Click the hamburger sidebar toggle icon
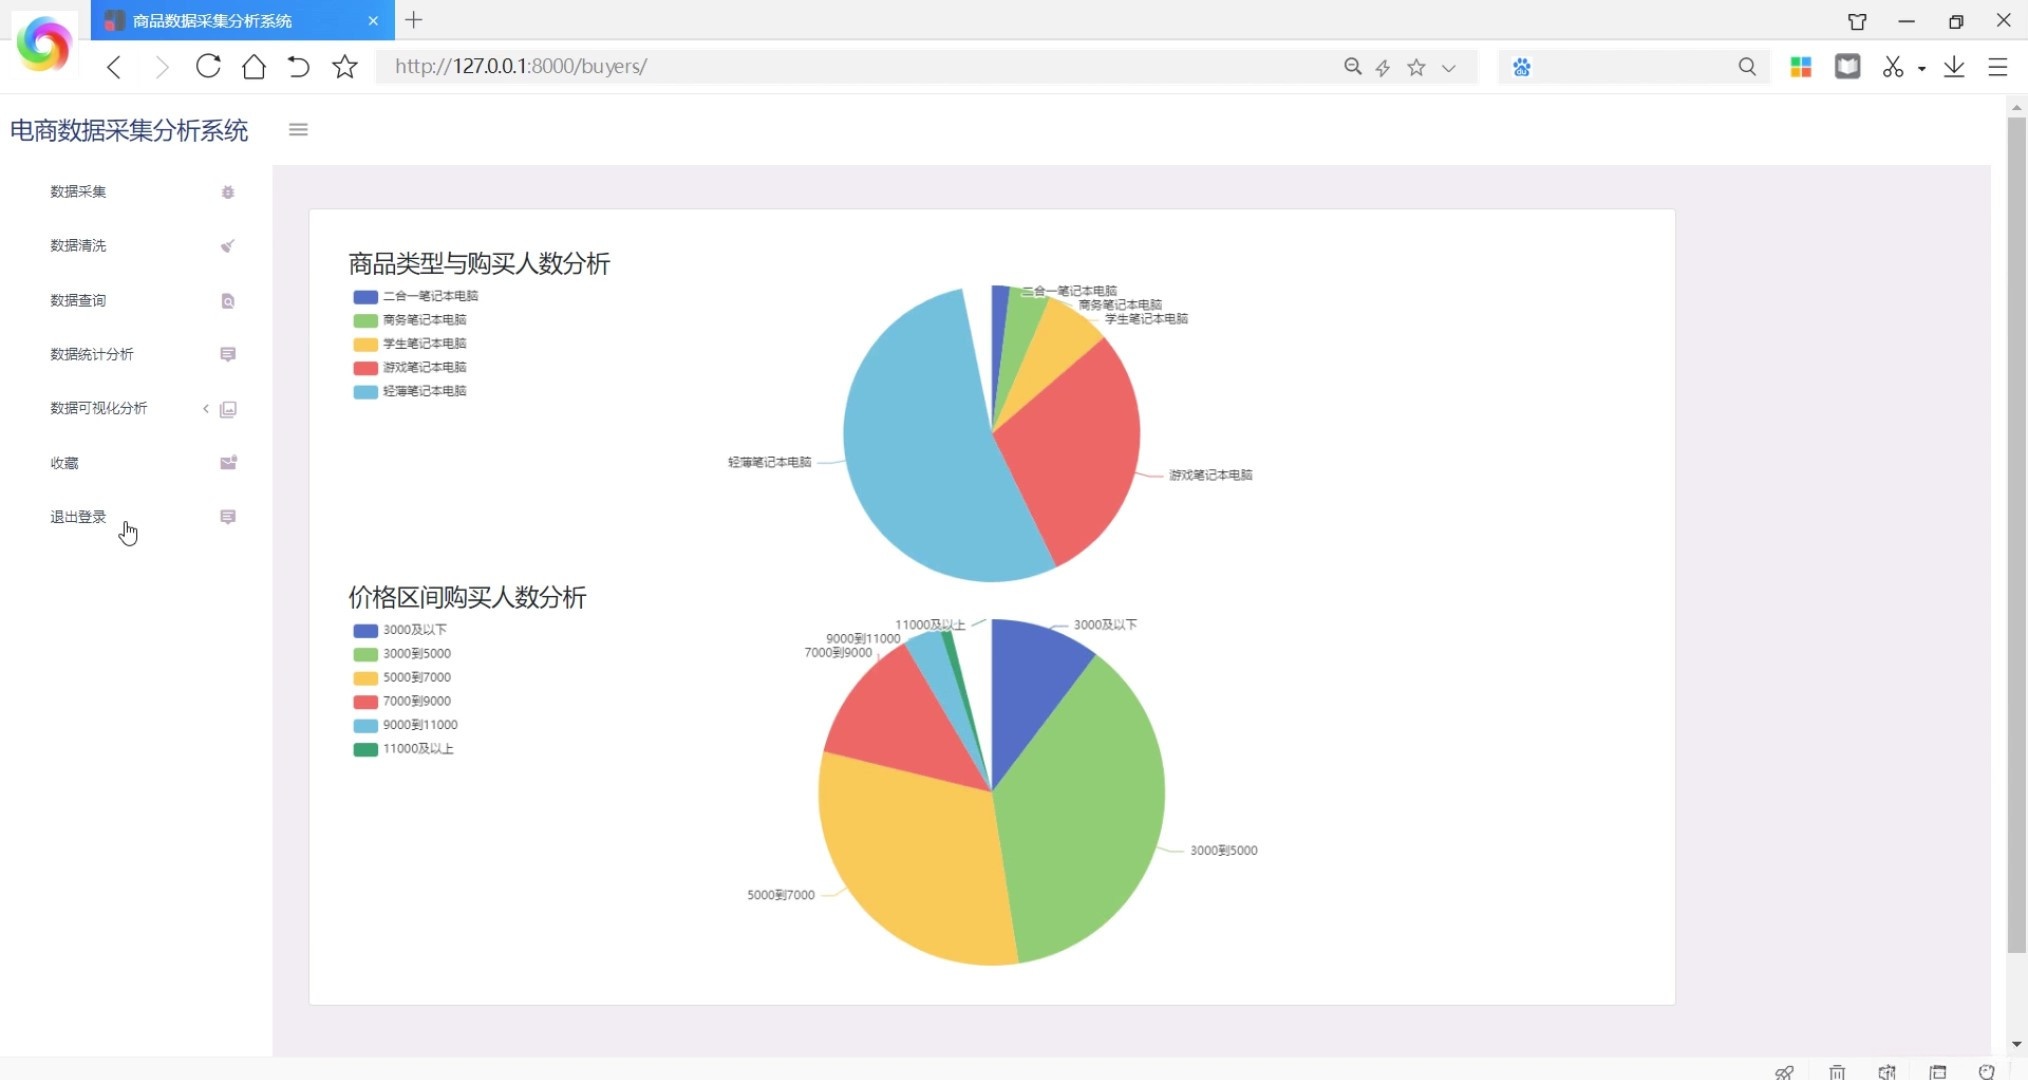Screen dimensions: 2028x1080 (x=298, y=129)
